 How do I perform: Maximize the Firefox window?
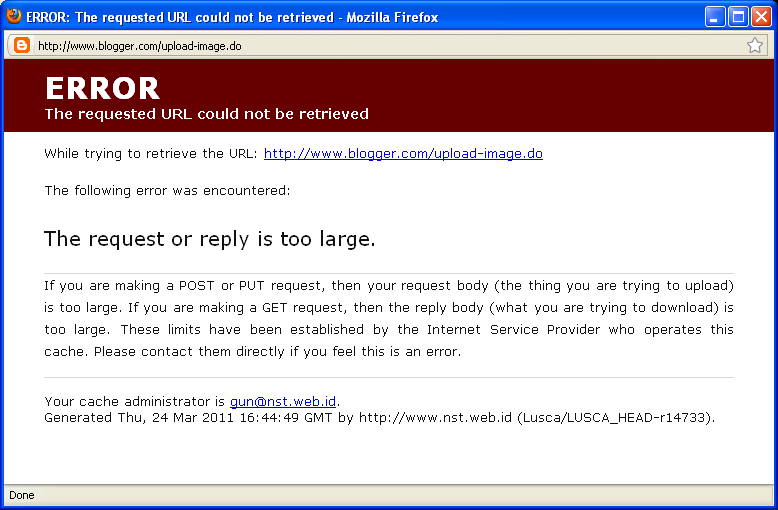[x=738, y=17]
